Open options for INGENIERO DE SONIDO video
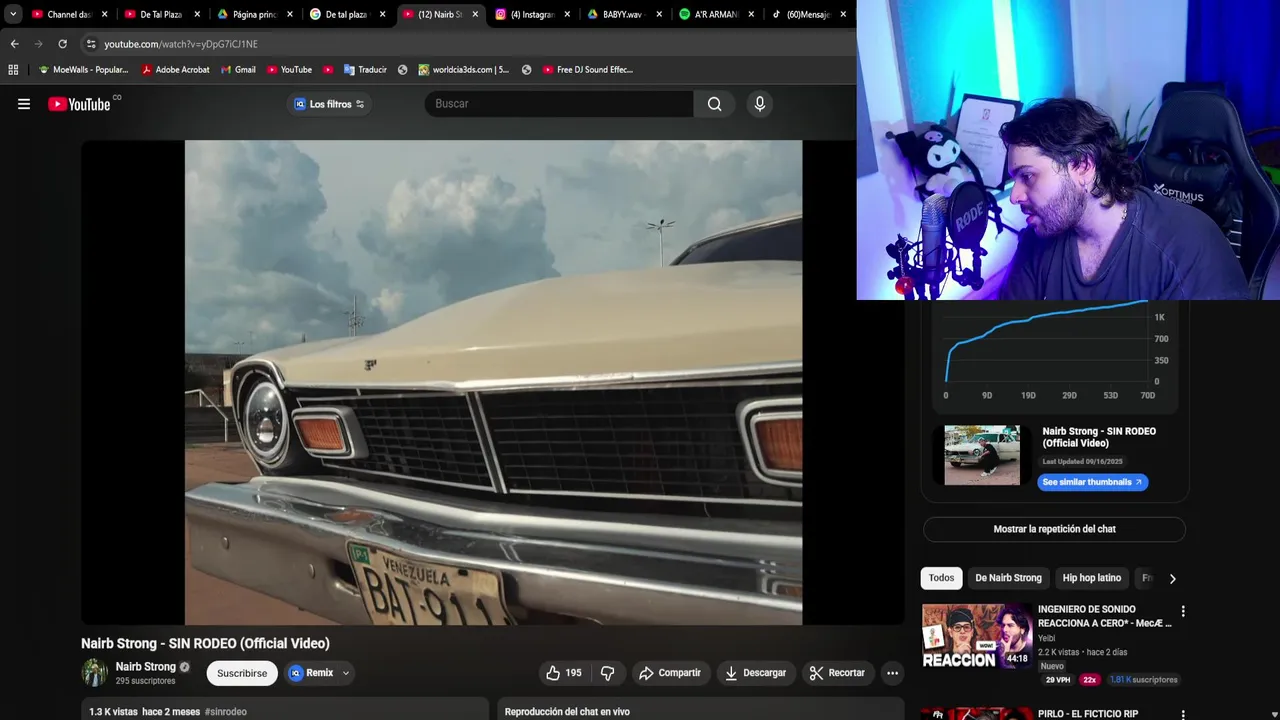 pyautogui.click(x=1183, y=611)
